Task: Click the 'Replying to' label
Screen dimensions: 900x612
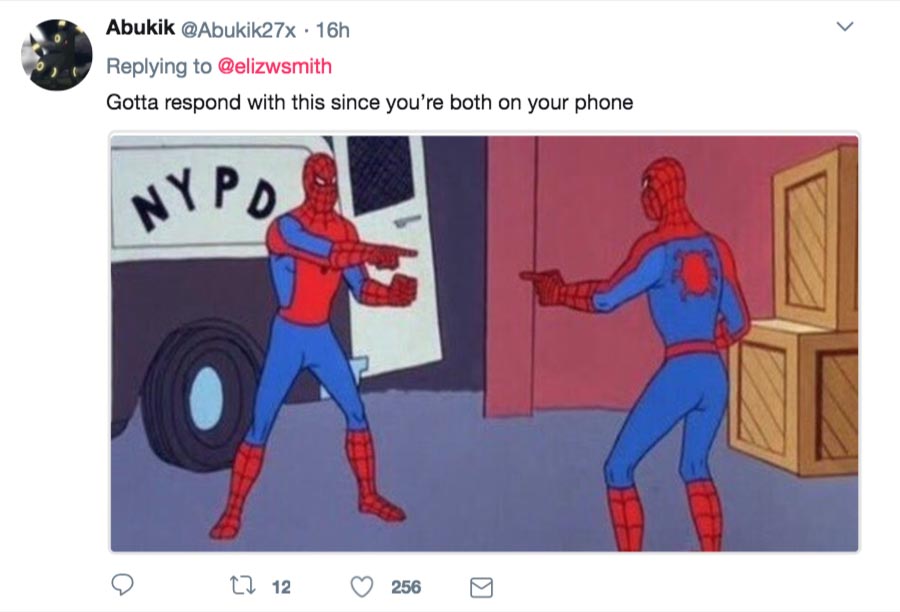Action: pyautogui.click(x=159, y=66)
